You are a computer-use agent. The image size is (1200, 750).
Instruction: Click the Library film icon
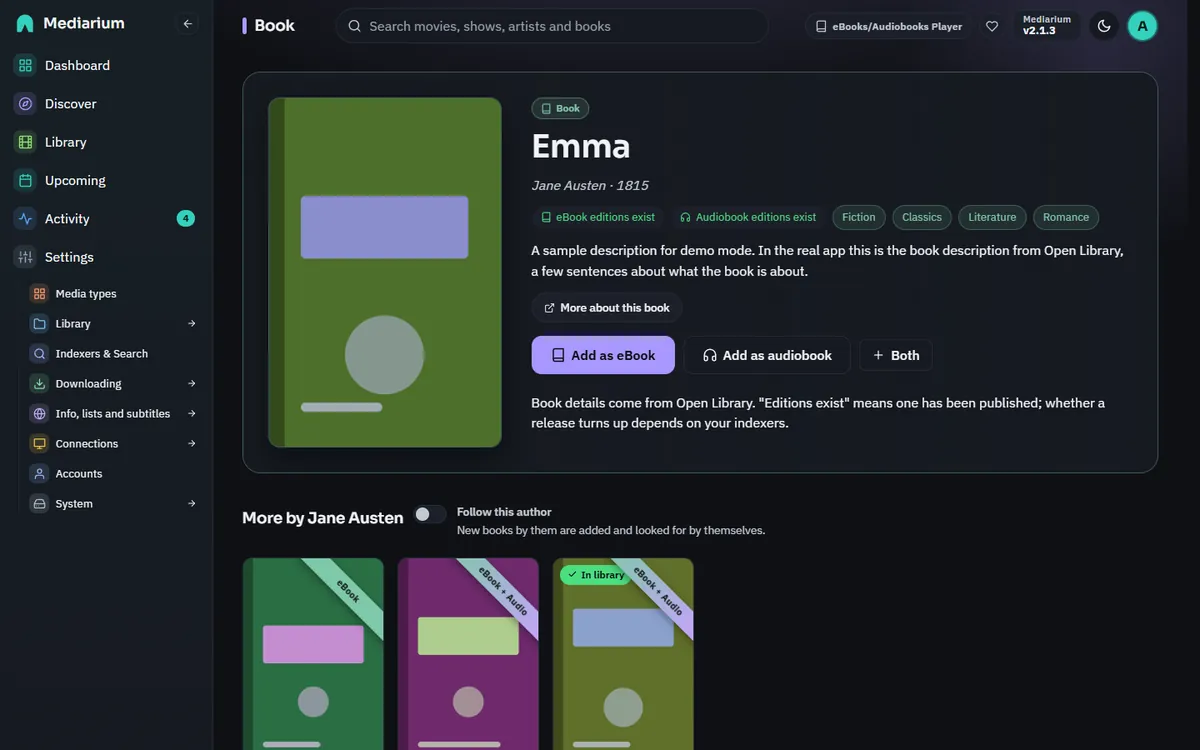pyautogui.click(x=25, y=142)
